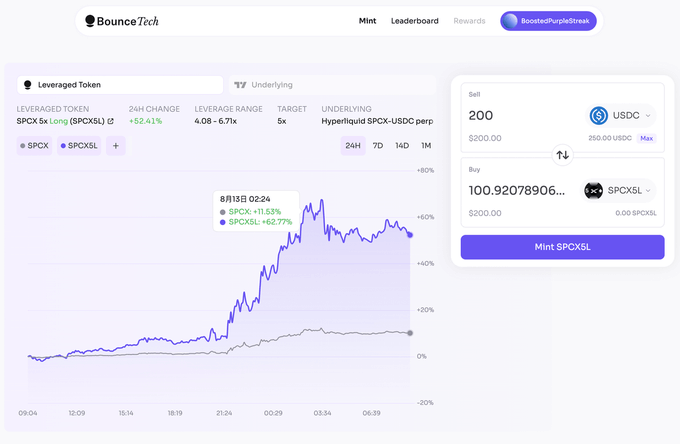Toggle SPCX5L series on chart

pyautogui.click(x=79, y=146)
